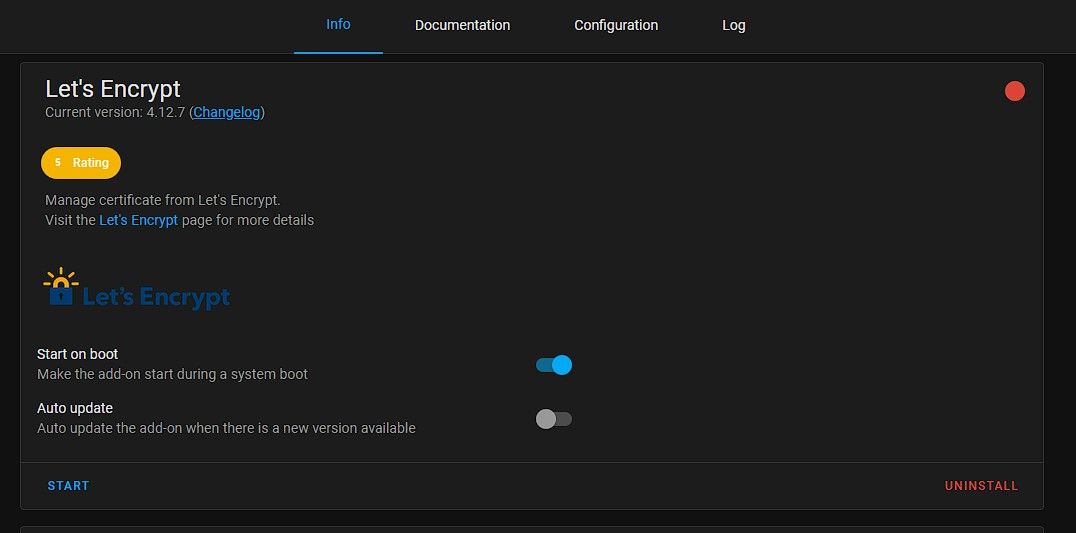Open the Documentation tab
Viewport: 1076px width, 533px height.
point(462,25)
